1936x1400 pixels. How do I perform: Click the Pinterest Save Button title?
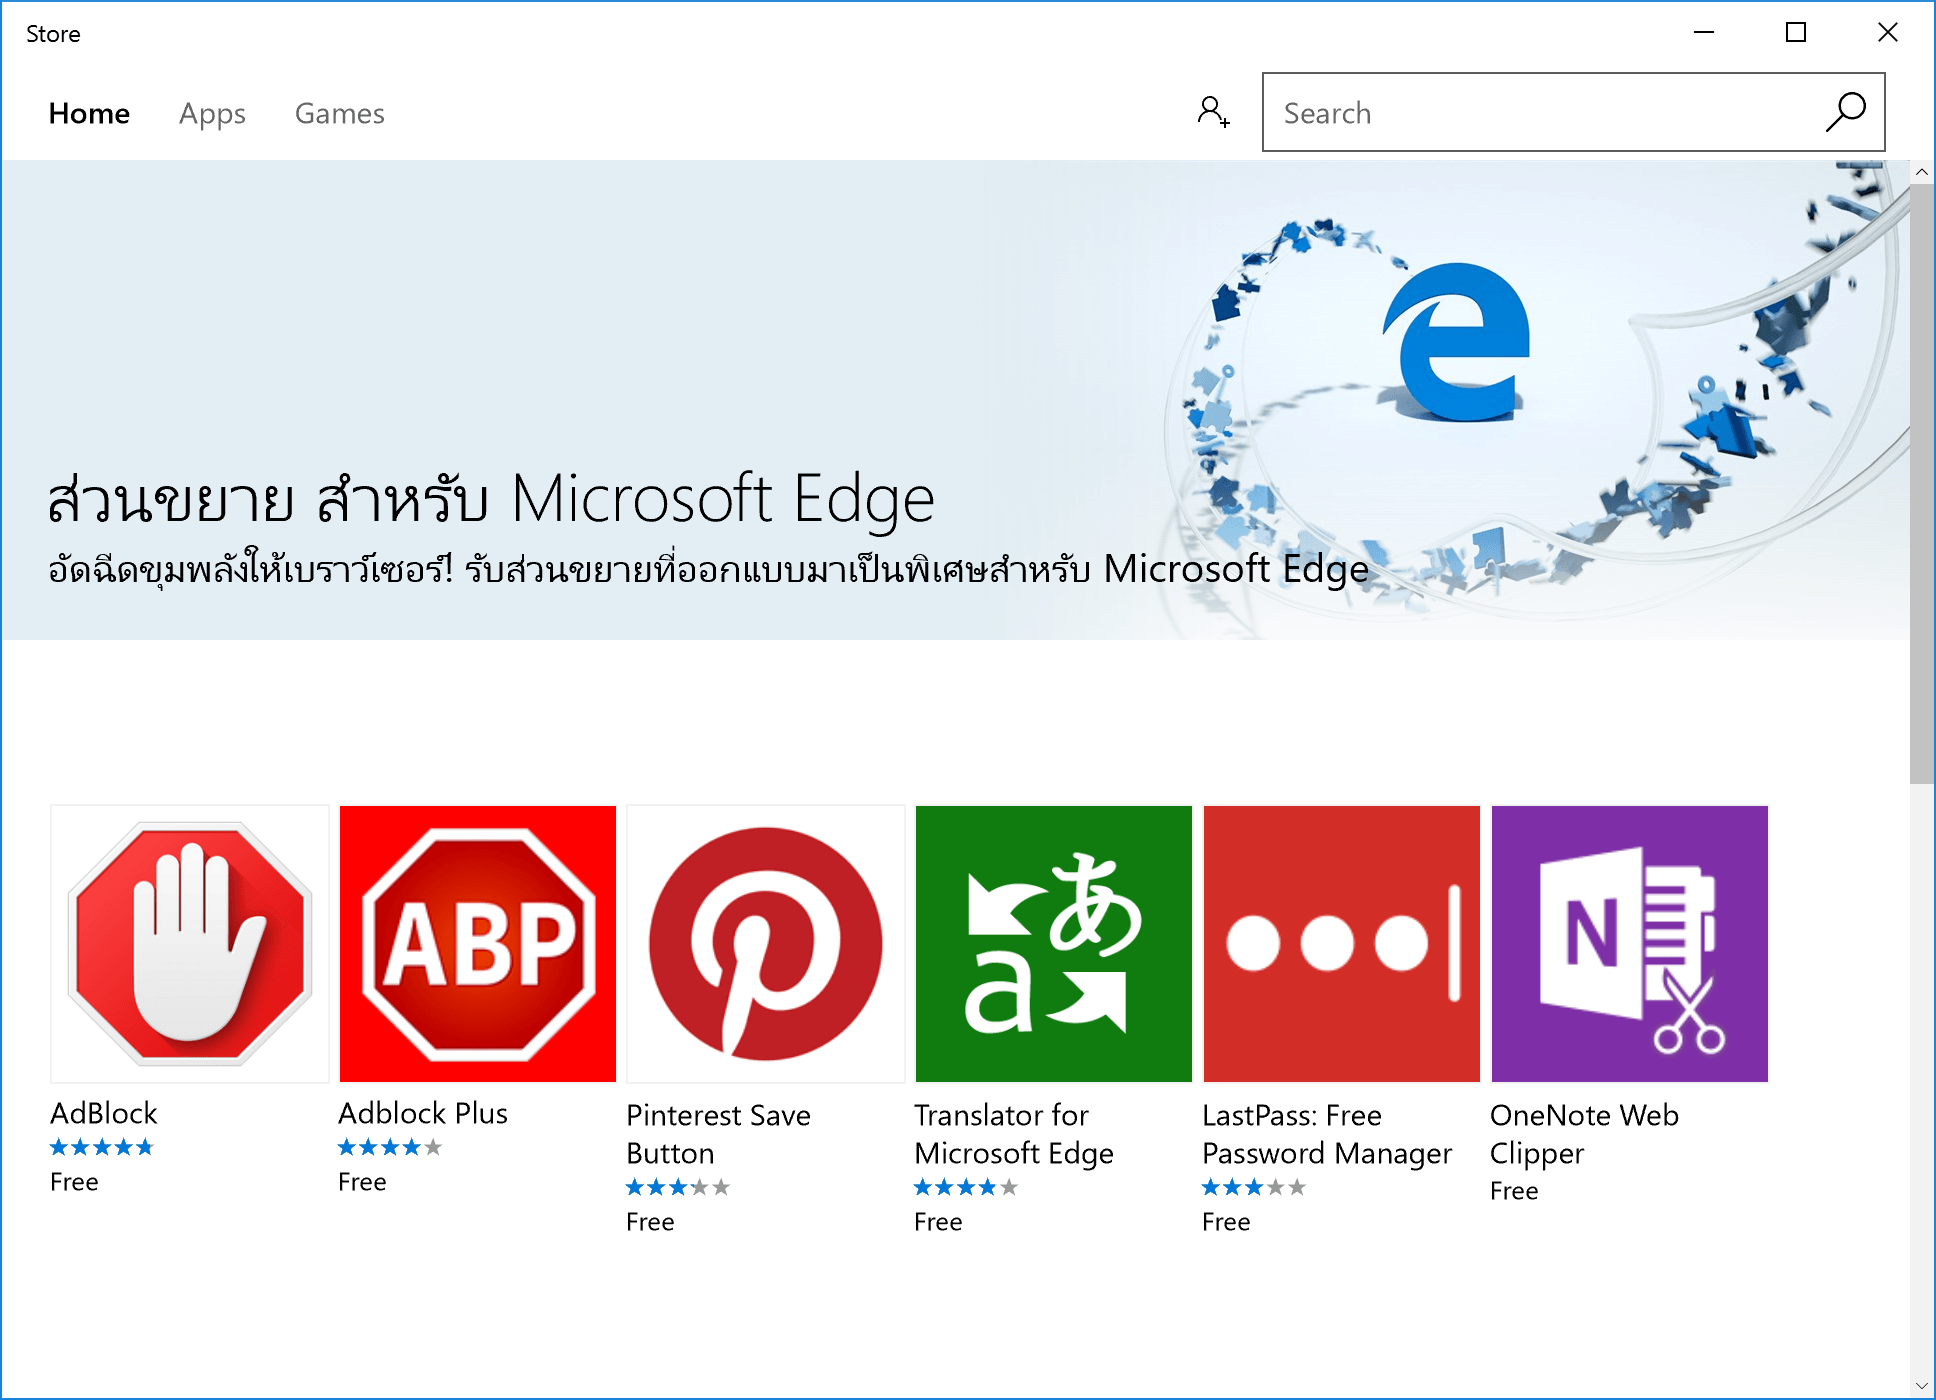(x=718, y=1134)
